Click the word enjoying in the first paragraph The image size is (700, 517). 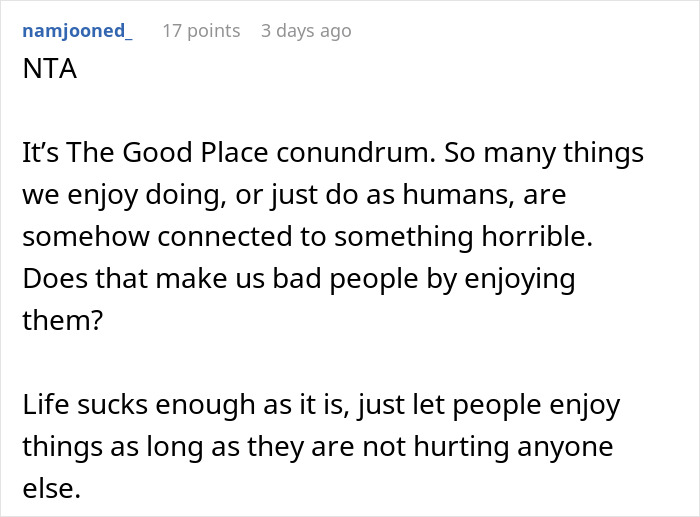tap(518, 279)
